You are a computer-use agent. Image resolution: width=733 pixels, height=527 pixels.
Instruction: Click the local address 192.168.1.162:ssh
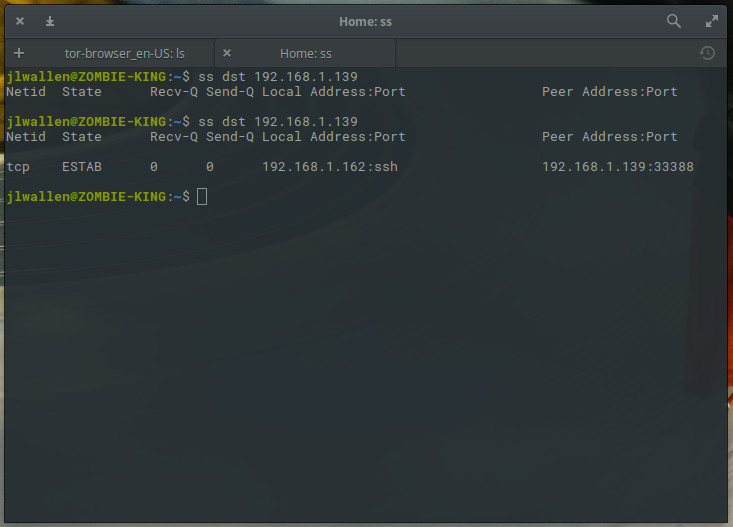pyautogui.click(x=329, y=167)
